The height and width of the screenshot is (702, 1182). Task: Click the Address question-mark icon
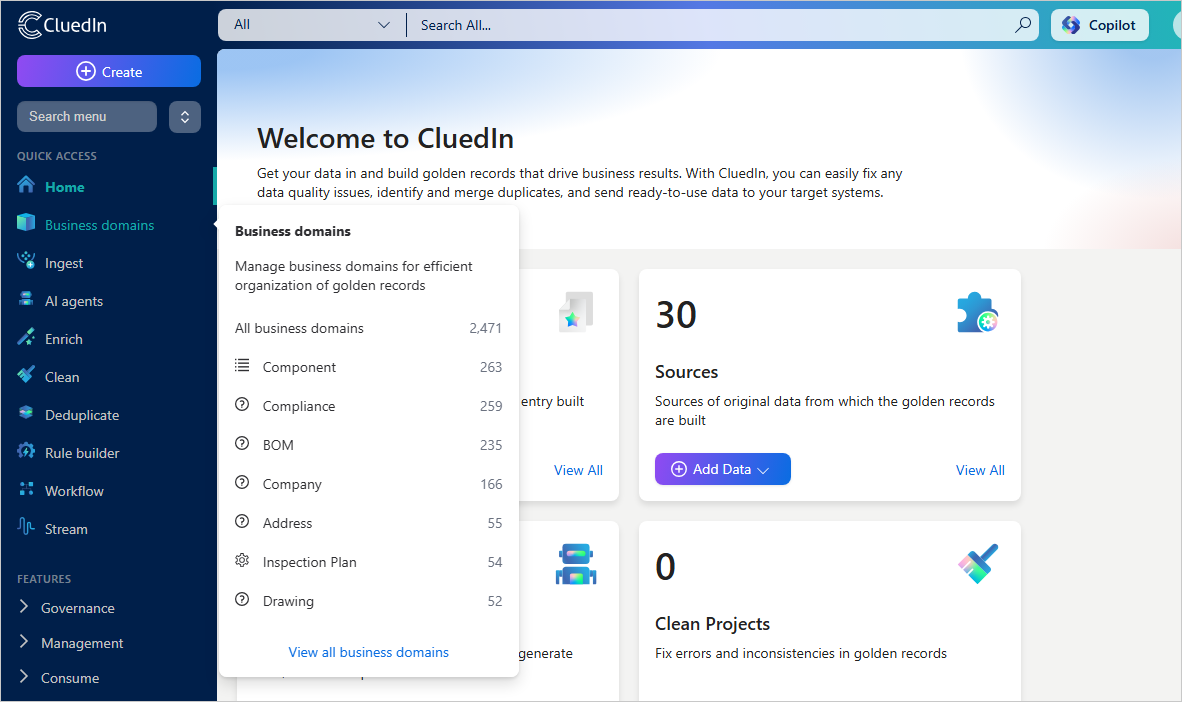click(x=242, y=521)
